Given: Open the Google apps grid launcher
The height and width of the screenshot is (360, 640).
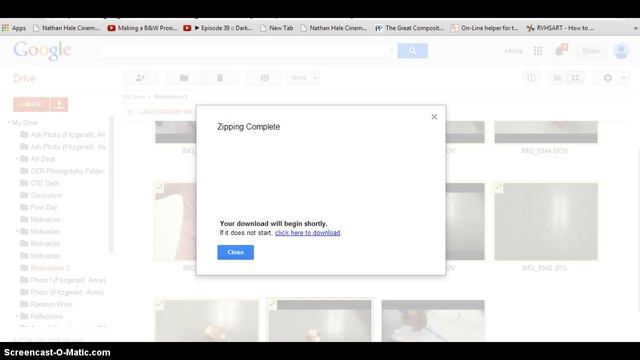Looking at the screenshot, I should coord(538,51).
